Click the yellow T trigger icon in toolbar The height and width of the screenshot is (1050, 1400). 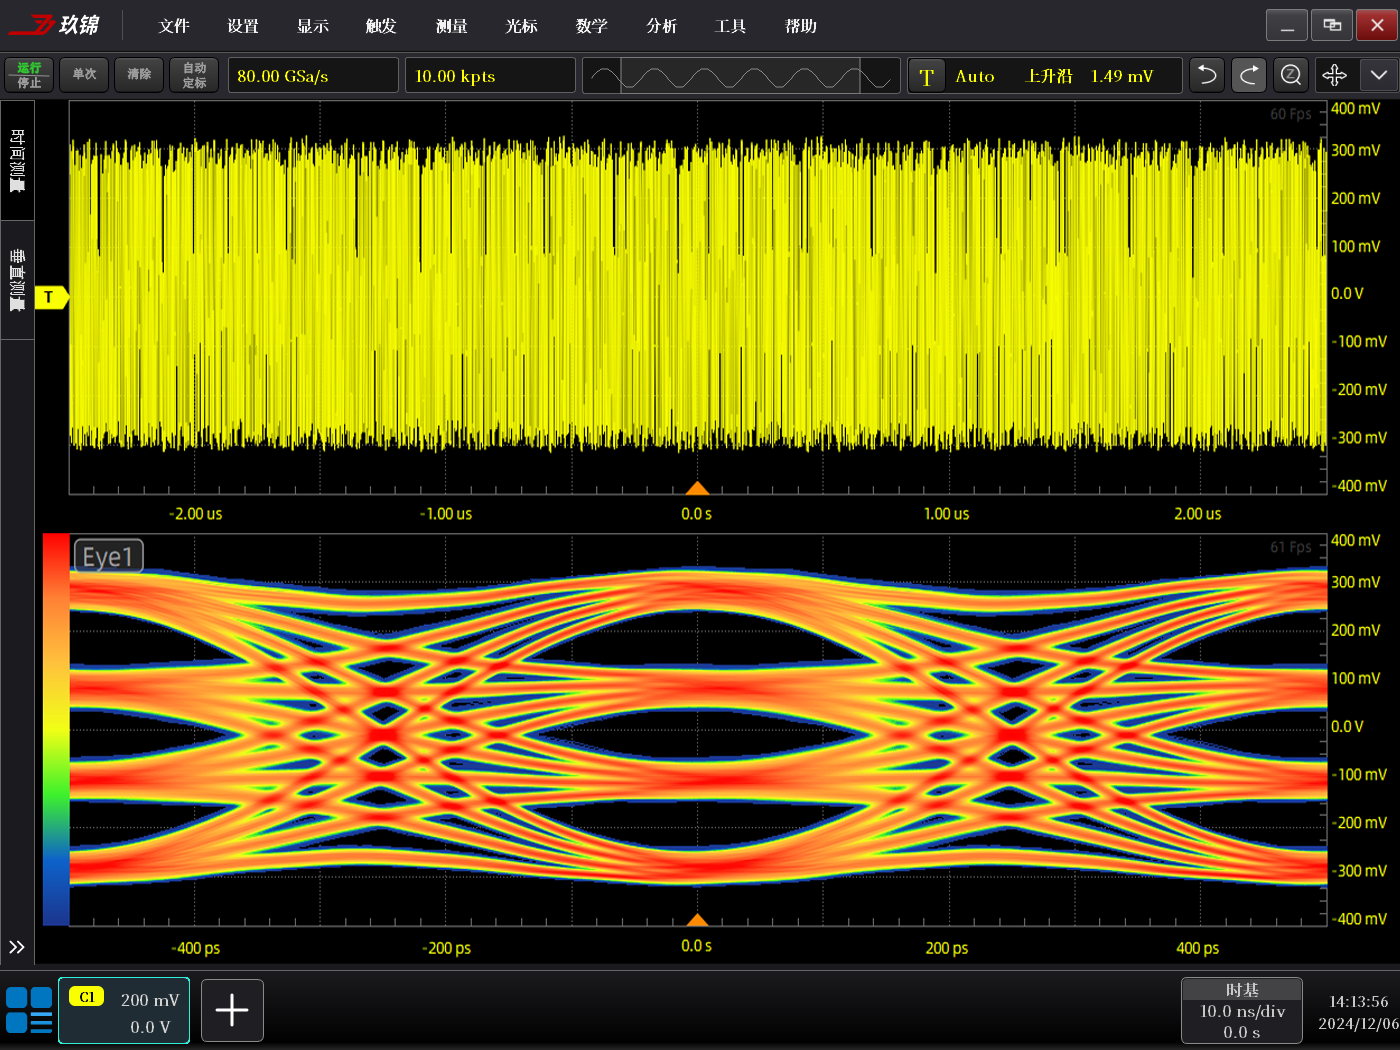[x=927, y=76]
